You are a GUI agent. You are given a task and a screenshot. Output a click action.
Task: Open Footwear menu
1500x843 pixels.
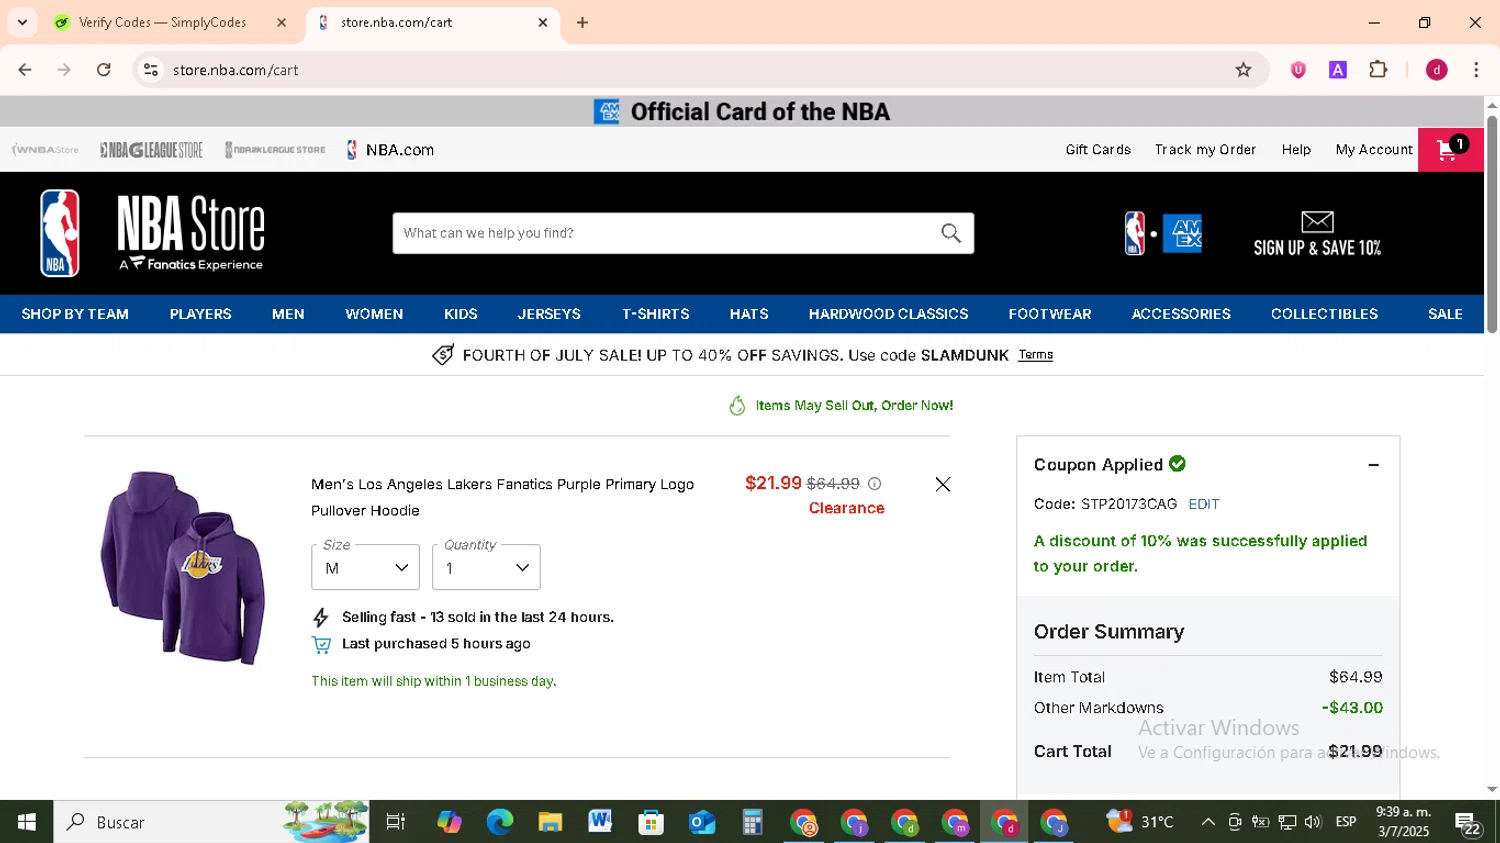tap(1050, 314)
